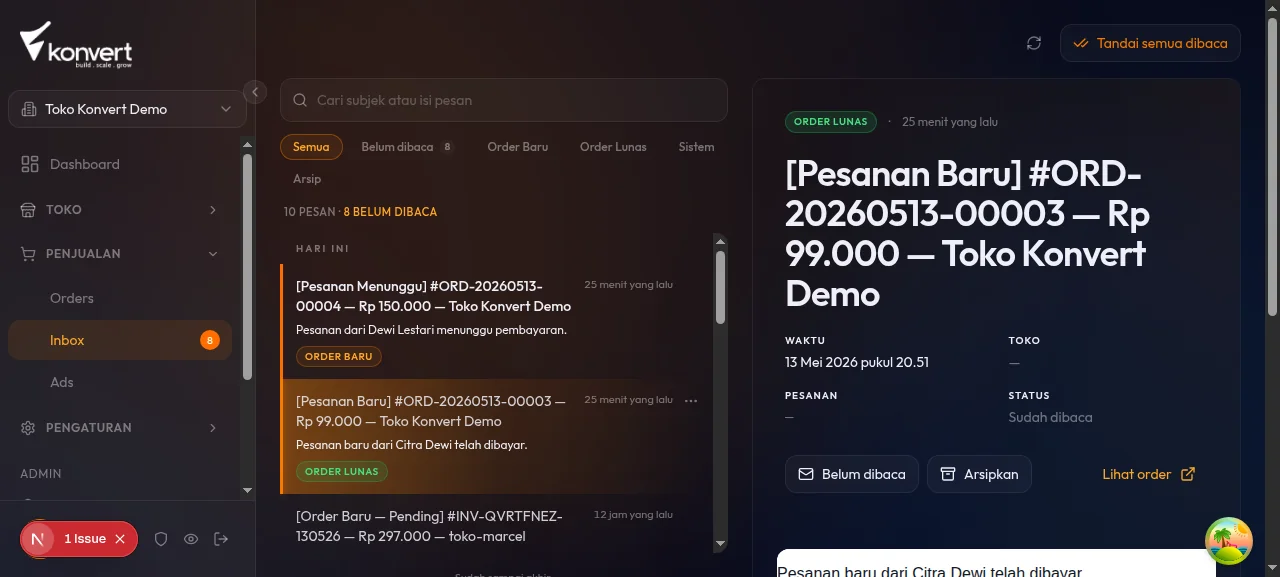Click 12 jam yang lalu timestamp
The image size is (1280, 577).
(x=633, y=515)
